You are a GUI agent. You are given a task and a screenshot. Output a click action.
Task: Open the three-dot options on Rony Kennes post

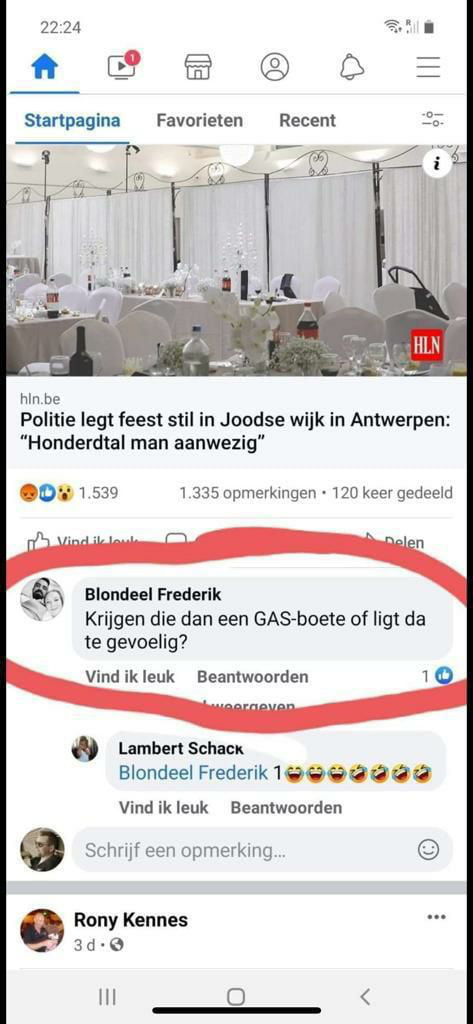click(436, 917)
